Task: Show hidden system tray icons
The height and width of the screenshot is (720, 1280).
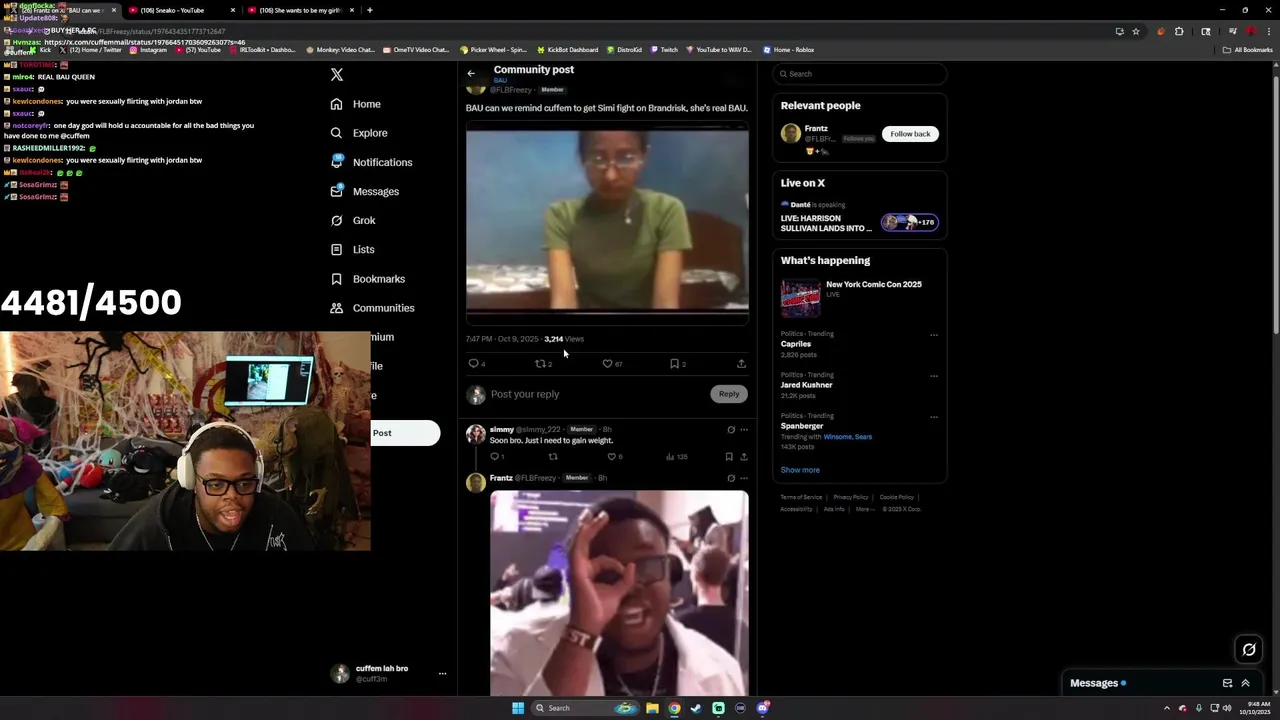Action: (x=1167, y=708)
